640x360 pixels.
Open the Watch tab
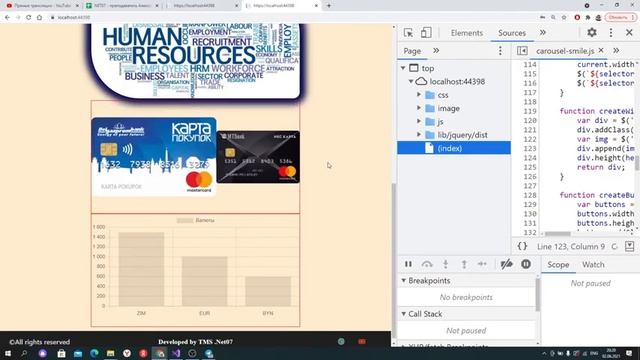[x=593, y=264]
